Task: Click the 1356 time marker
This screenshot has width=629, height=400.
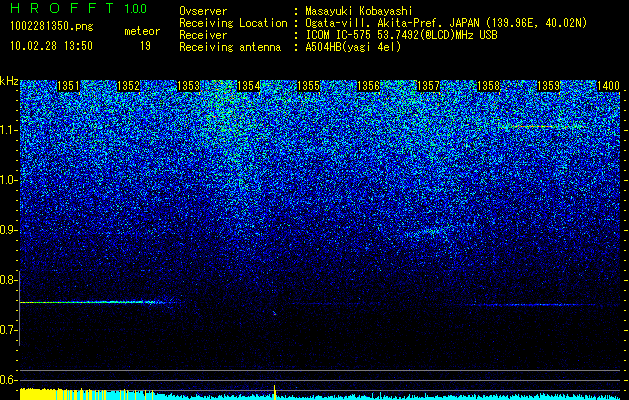Action: 368,86
